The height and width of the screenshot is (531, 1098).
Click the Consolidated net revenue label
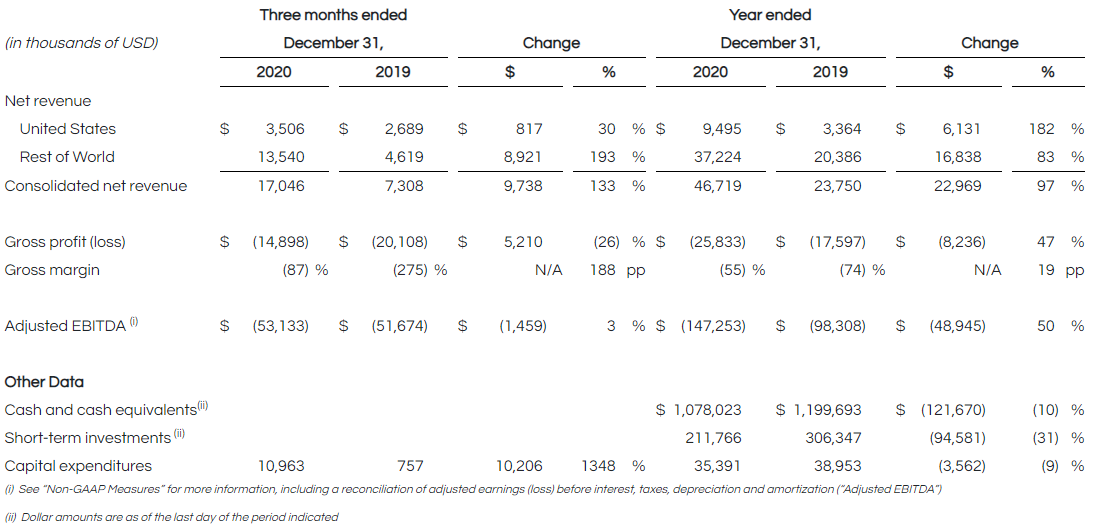click(95, 185)
